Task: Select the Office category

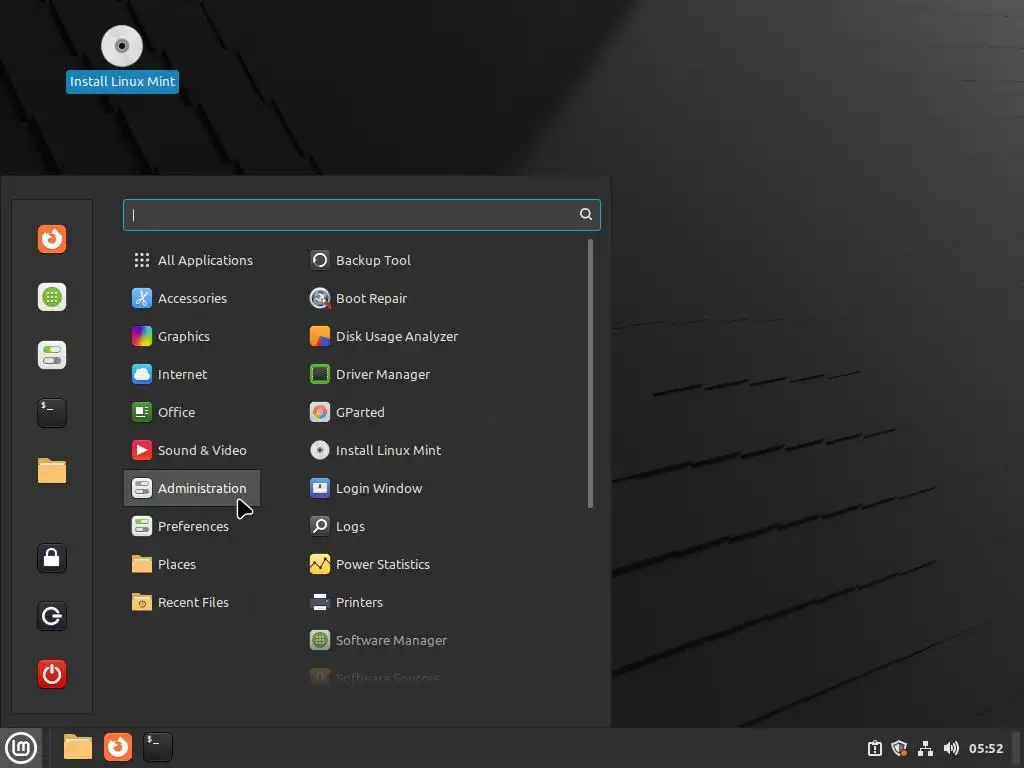Action: (192, 412)
